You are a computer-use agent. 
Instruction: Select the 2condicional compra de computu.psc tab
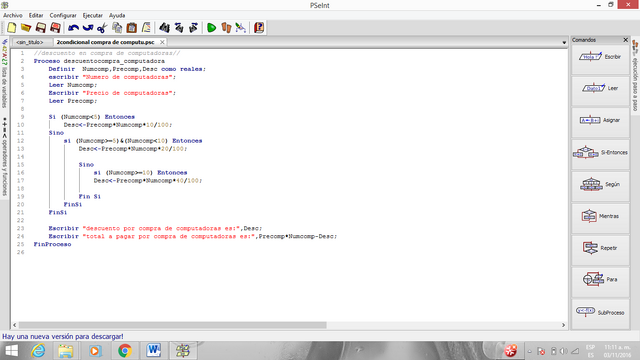(x=105, y=42)
